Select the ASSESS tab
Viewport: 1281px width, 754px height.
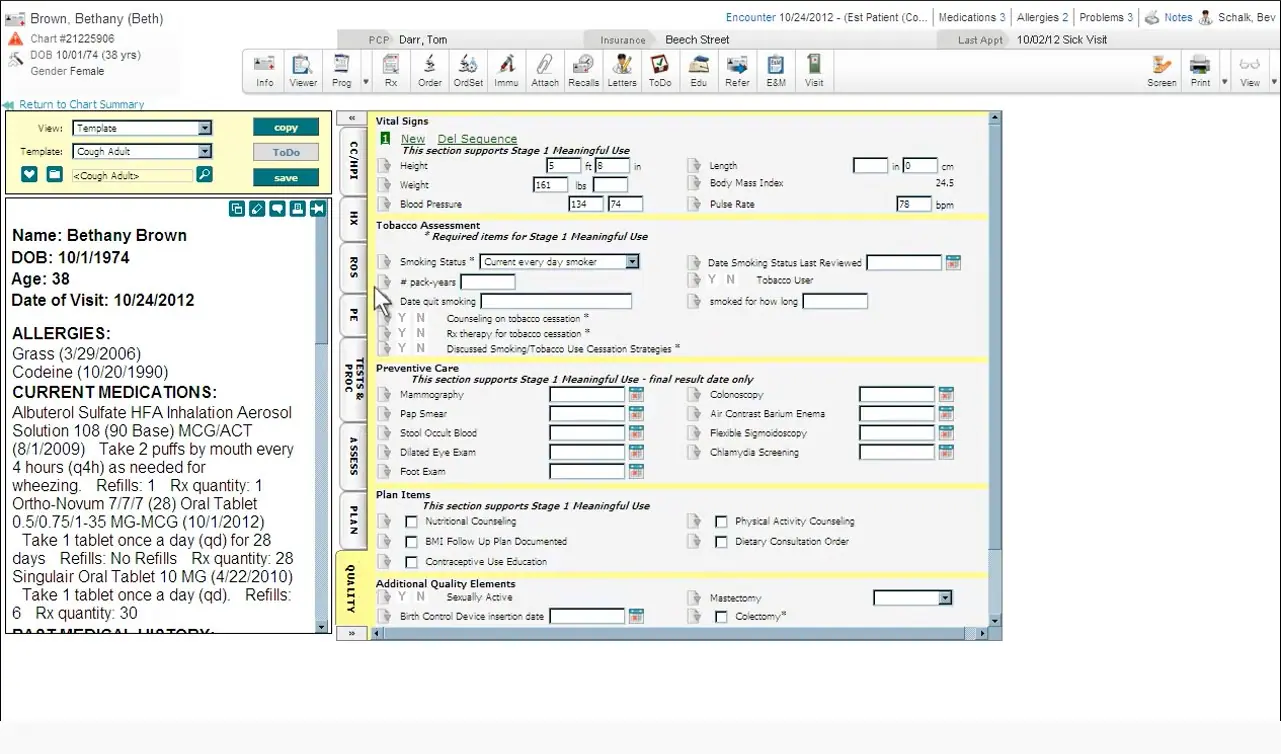click(x=351, y=455)
